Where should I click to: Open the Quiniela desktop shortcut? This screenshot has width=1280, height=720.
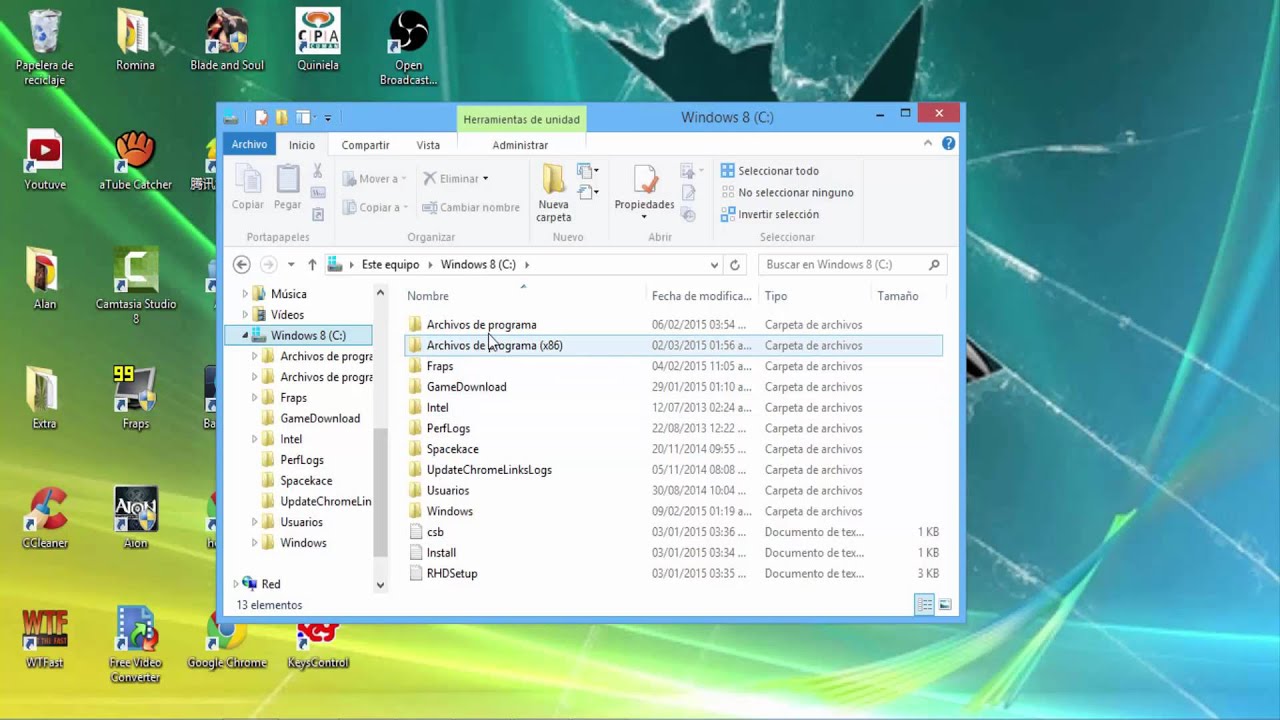pos(318,40)
